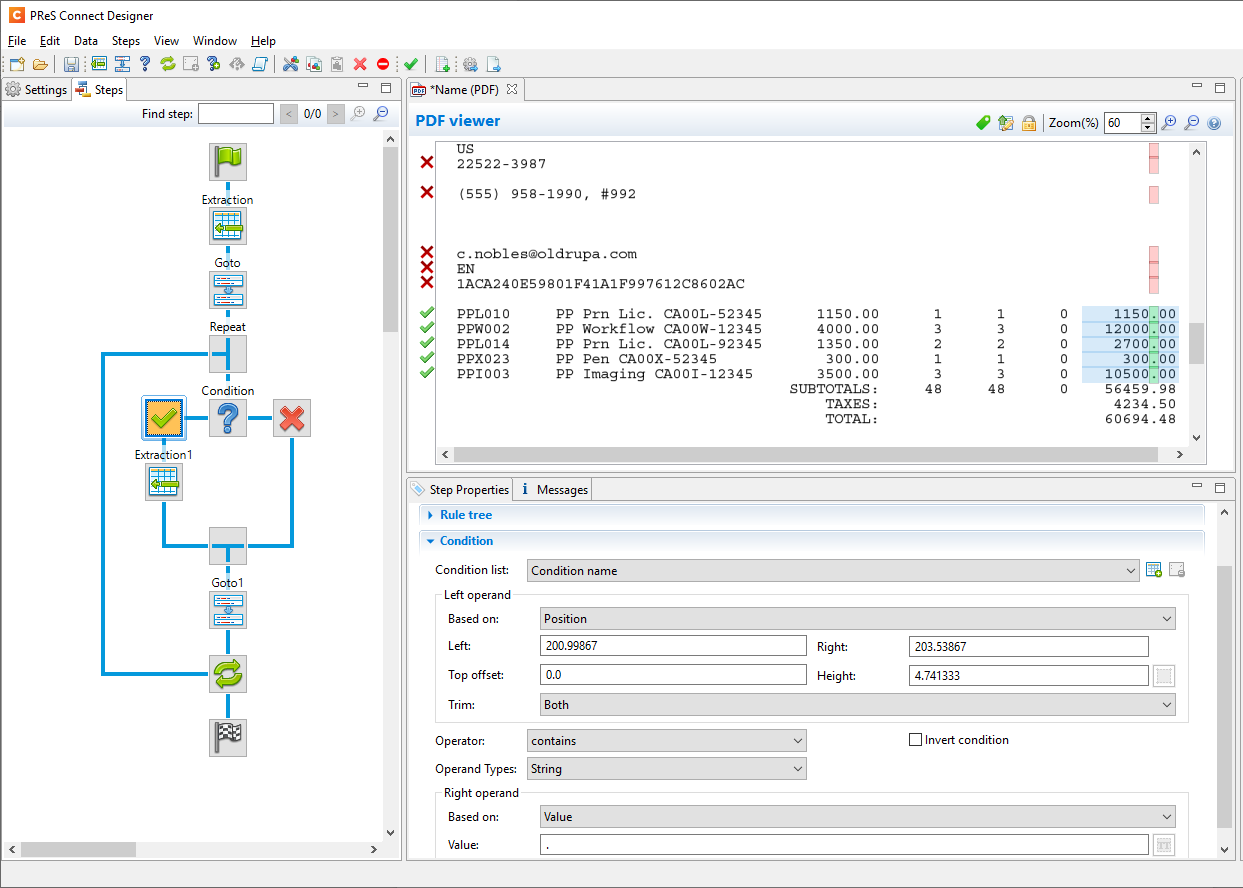Click the PDF viewer horizontal scrollbar
This screenshot has width=1243, height=888.
(x=800, y=454)
